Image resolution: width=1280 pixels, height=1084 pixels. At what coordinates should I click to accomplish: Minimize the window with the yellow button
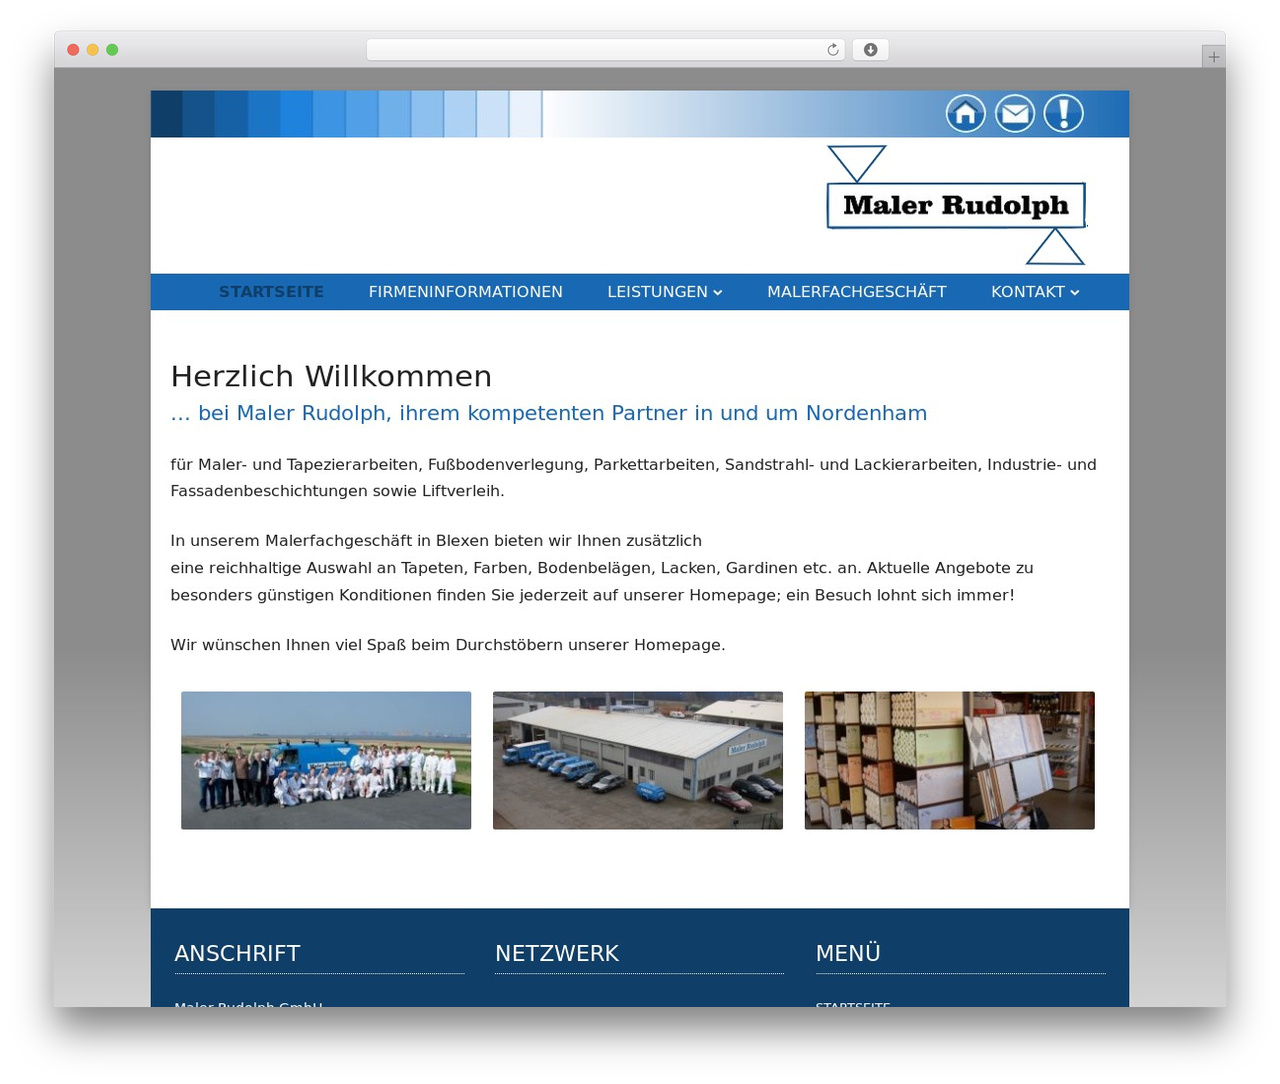coord(93,50)
